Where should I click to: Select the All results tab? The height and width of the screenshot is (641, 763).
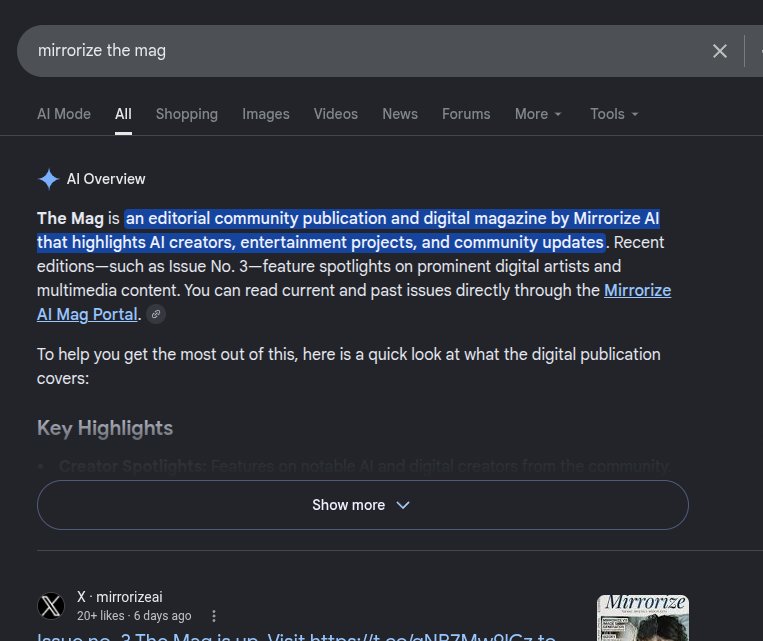click(x=123, y=114)
